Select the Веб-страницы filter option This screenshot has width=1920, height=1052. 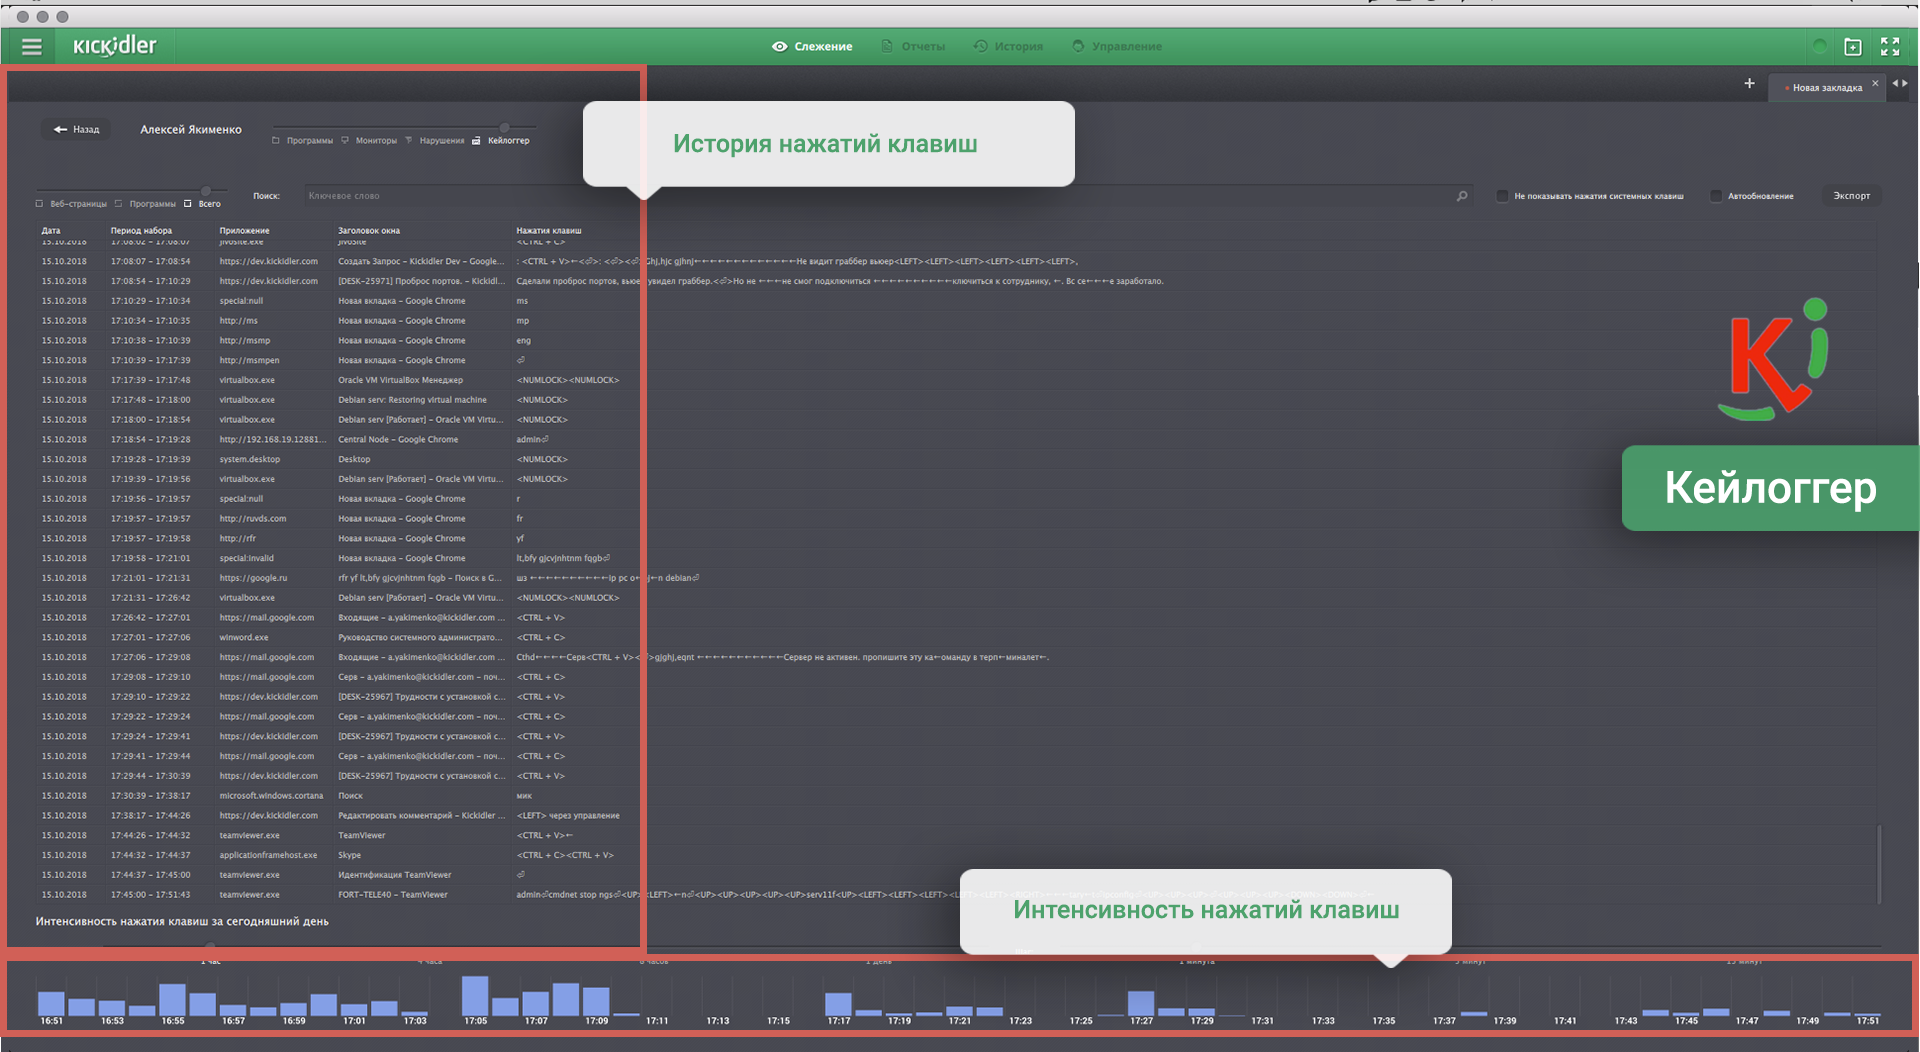(71, 204)
